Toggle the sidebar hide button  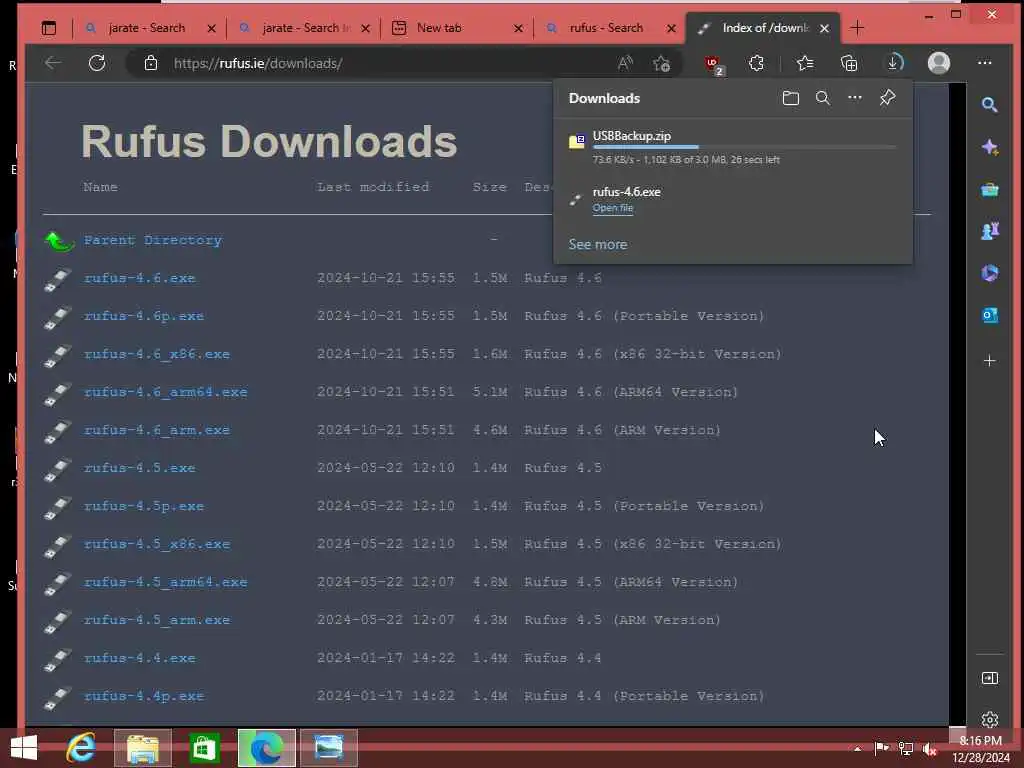[x=989, y=678]
